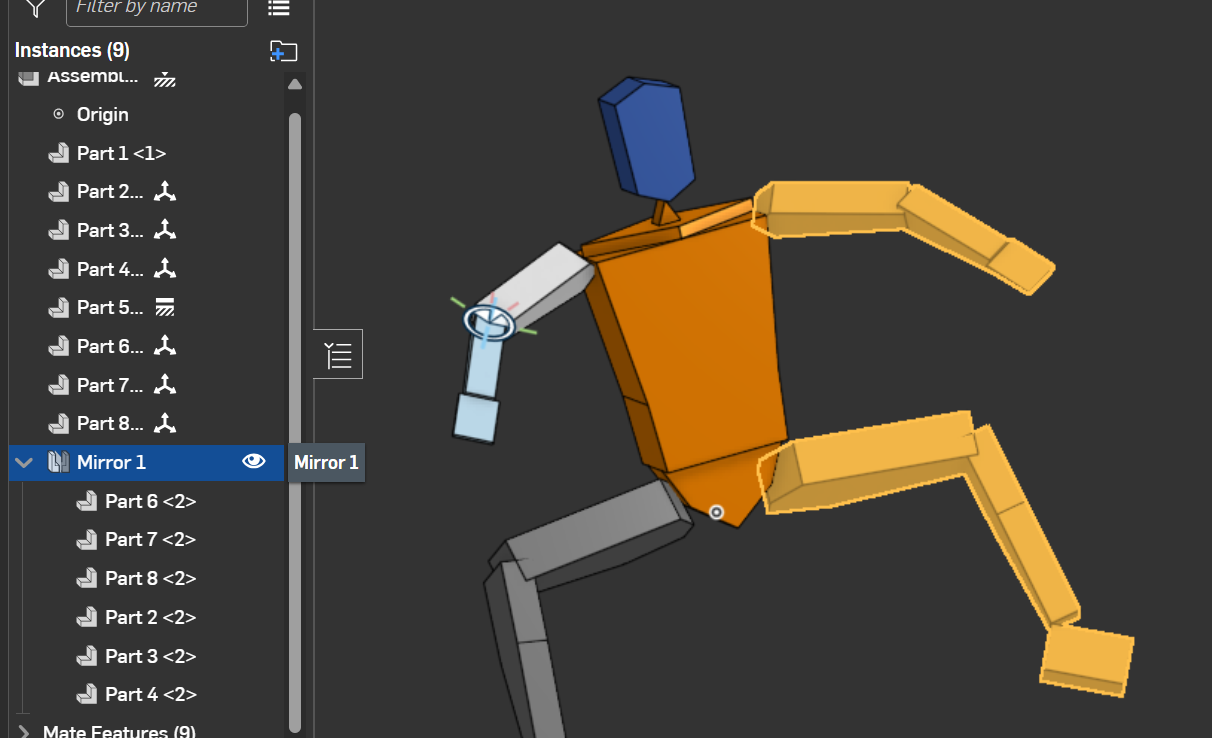1212x738 pixels.
Task: Click inside the Filter by name field
Action: 155,8
